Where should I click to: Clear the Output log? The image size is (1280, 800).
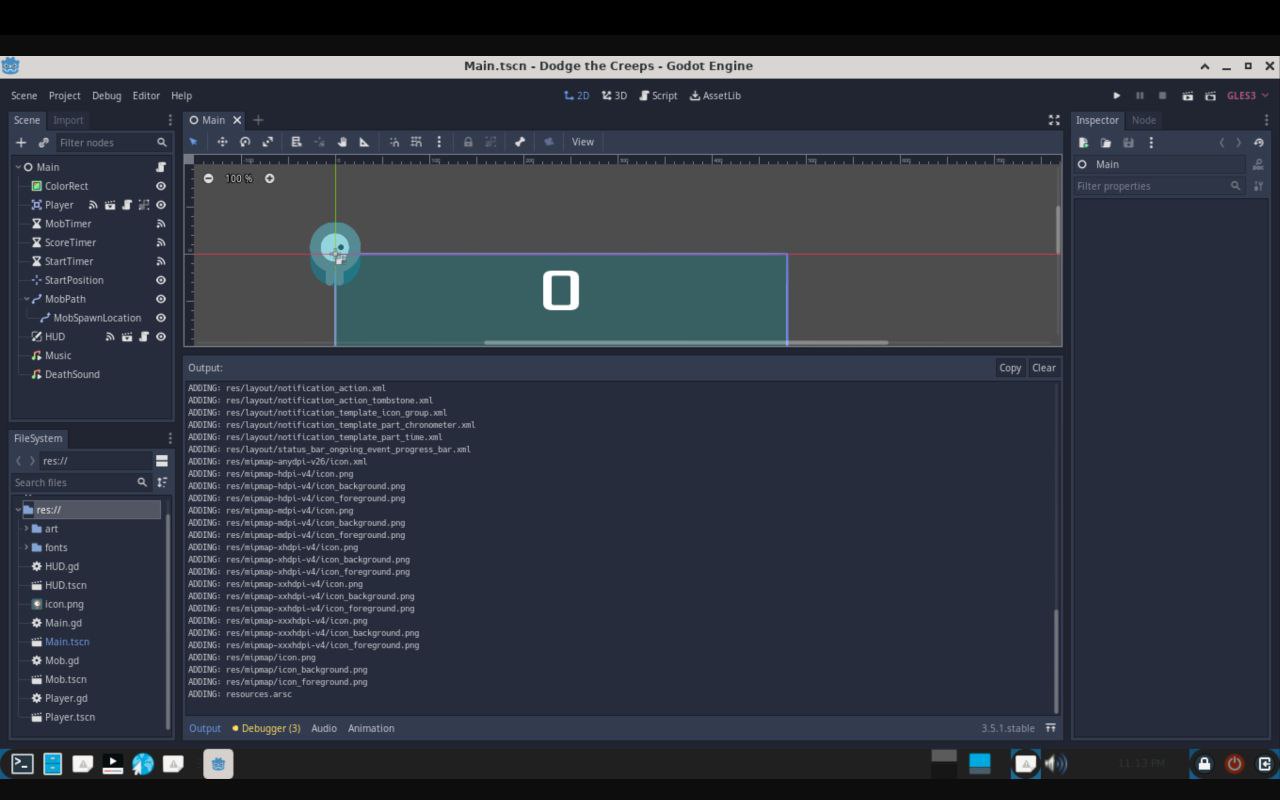(1043, 367)
